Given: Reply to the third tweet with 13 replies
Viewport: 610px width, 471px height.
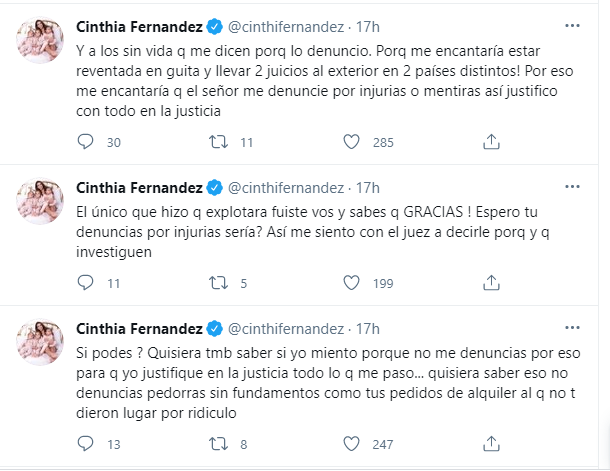Looking at the screenshot, I should click(84, 445).
